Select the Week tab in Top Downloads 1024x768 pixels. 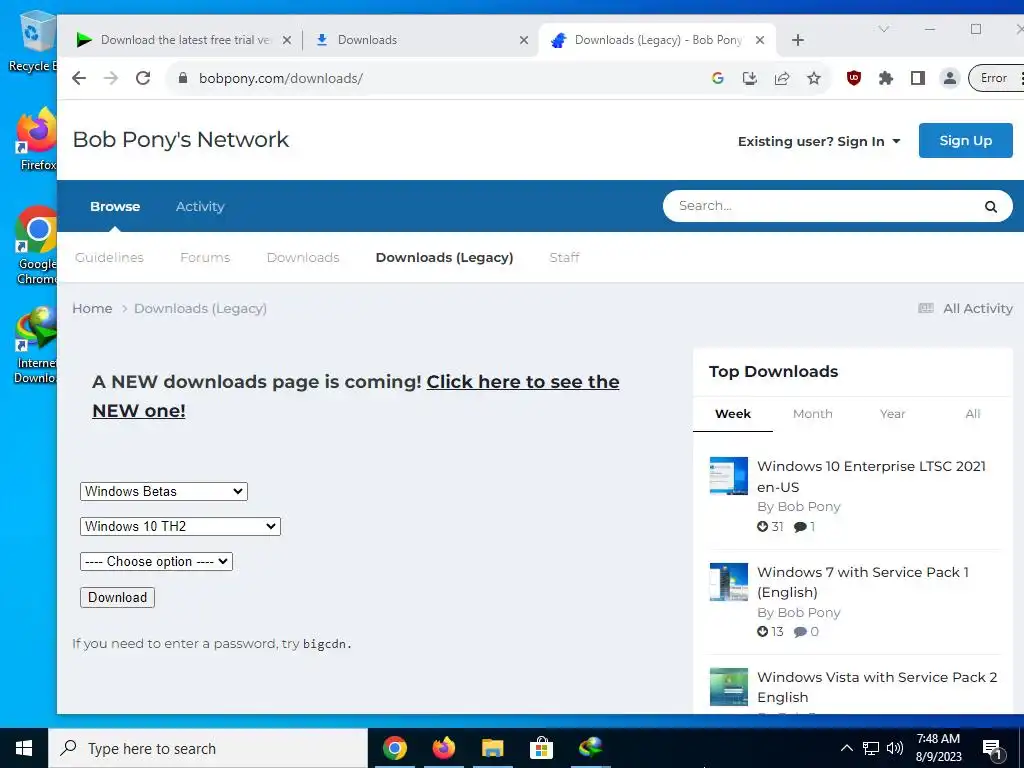coord(733,414)
